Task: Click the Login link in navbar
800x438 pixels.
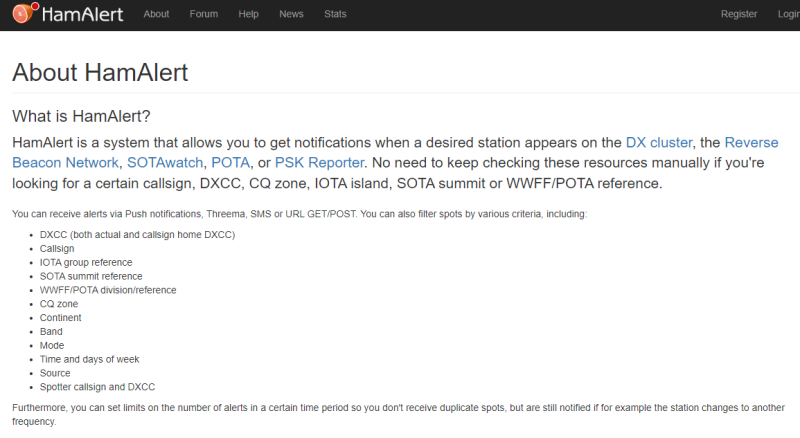Action: point(787,14)
